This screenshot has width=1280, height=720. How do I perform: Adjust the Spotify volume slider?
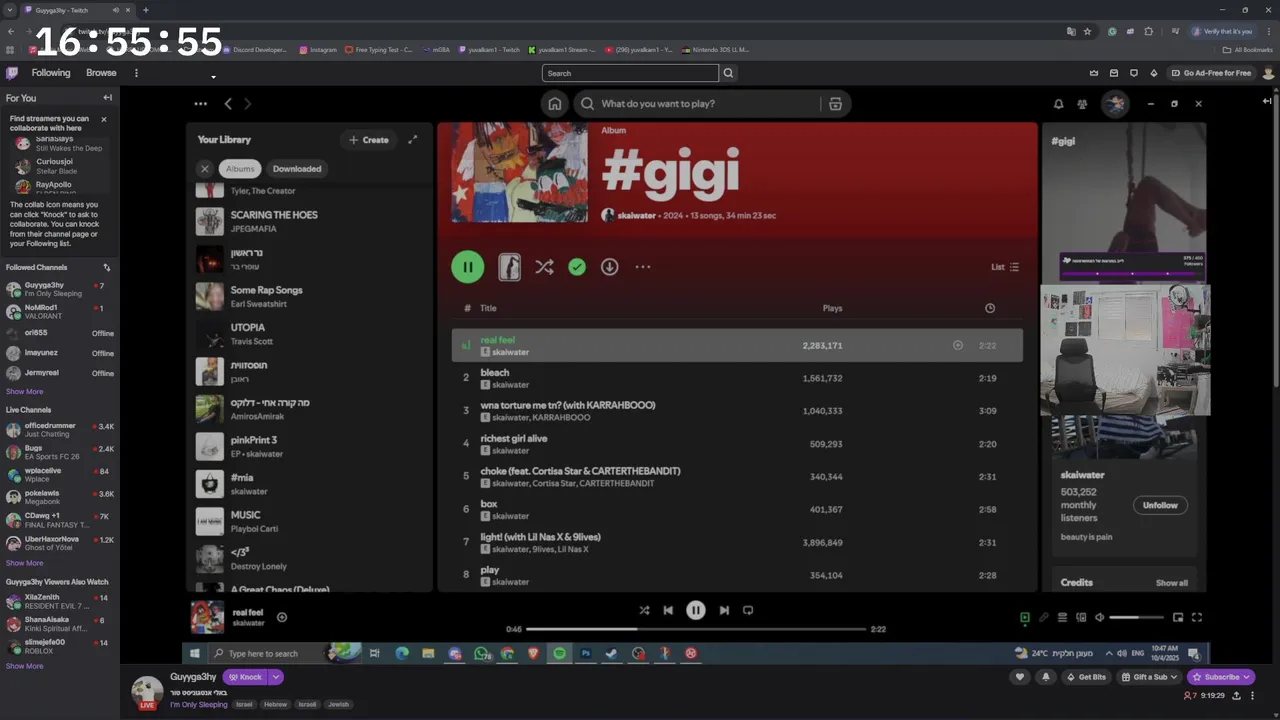click(1137, 618)
